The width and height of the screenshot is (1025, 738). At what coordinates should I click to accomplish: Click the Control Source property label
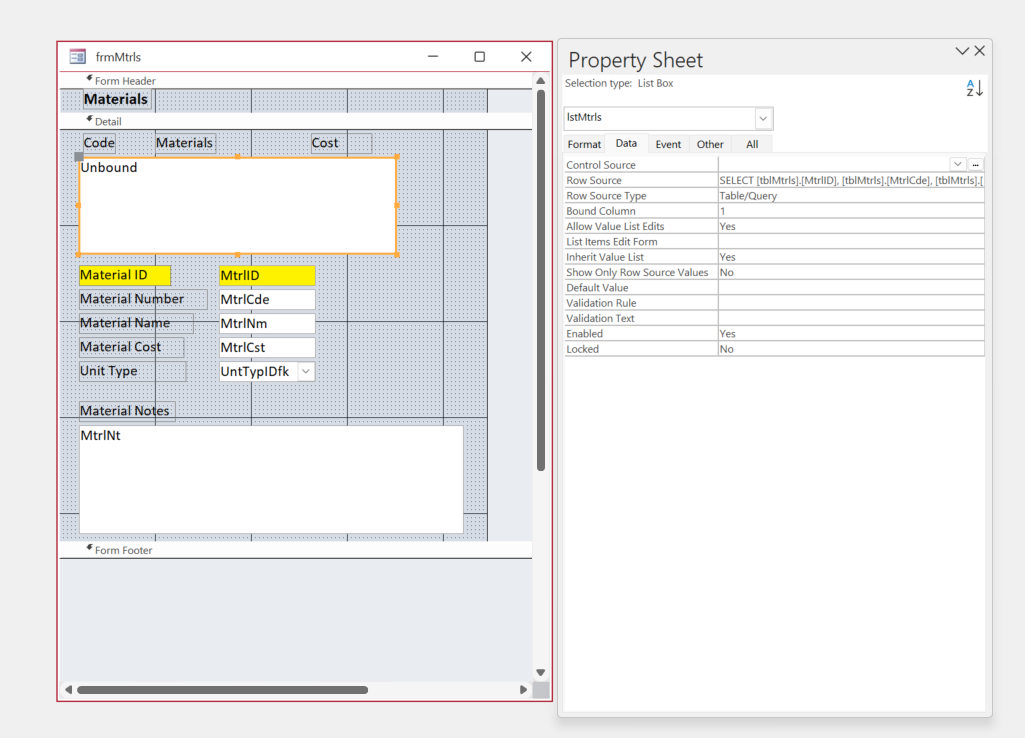[x=601, y=165]
